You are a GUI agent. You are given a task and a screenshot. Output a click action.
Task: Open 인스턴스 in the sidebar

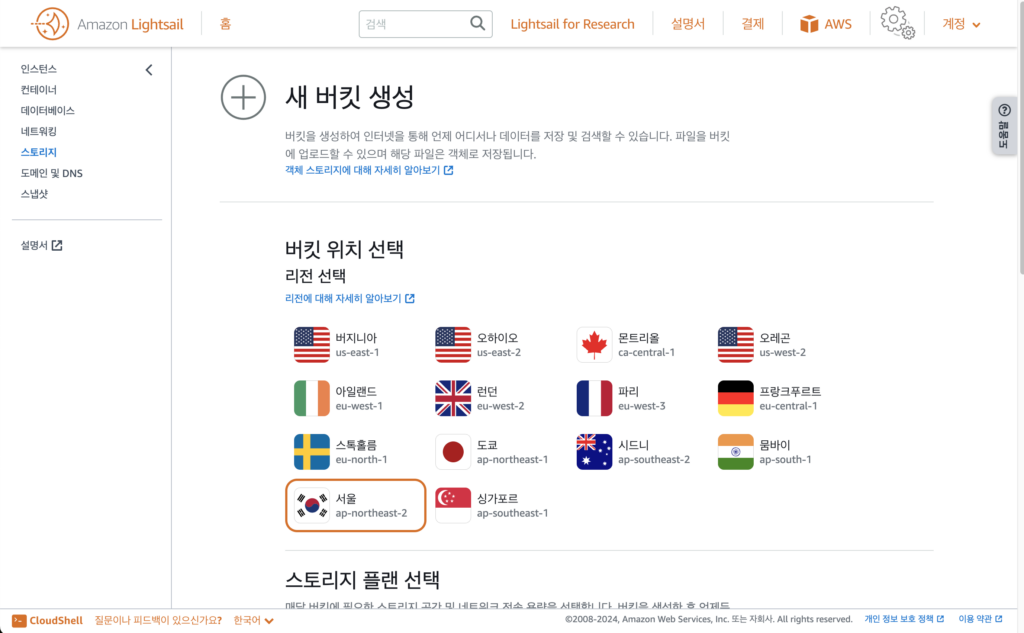[39, 69]
